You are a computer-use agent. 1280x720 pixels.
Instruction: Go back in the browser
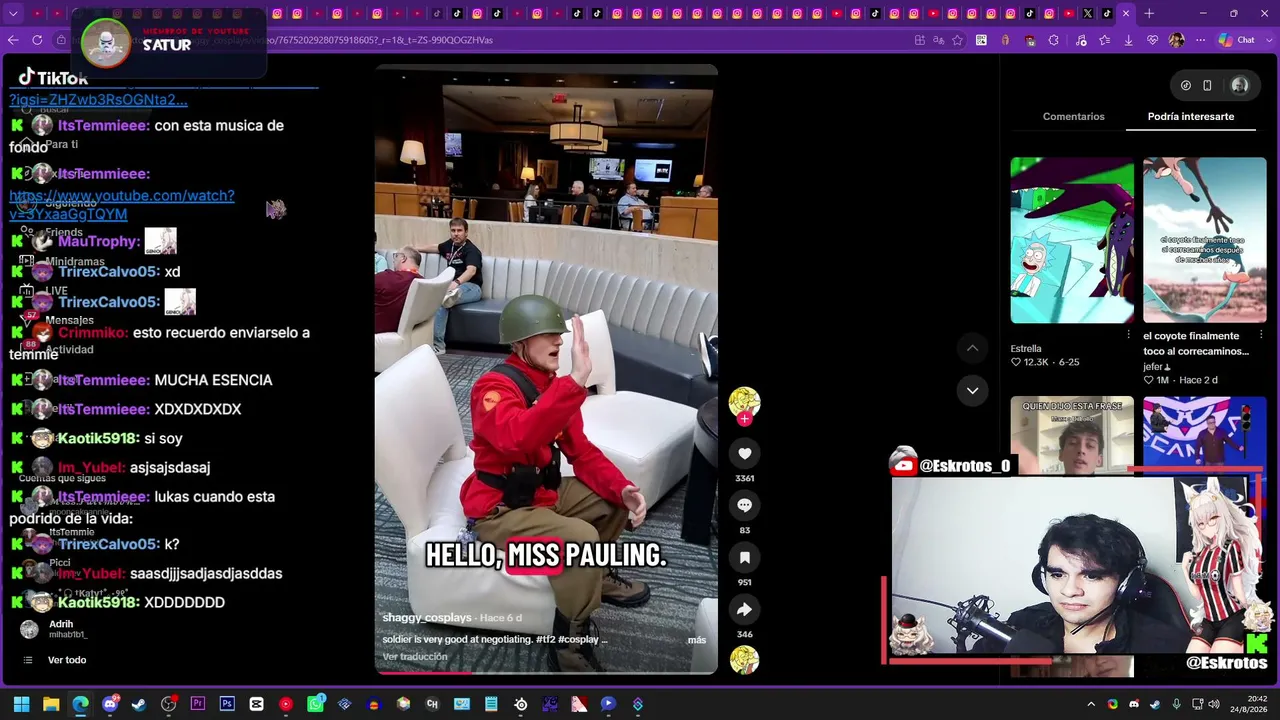[13, 40]
